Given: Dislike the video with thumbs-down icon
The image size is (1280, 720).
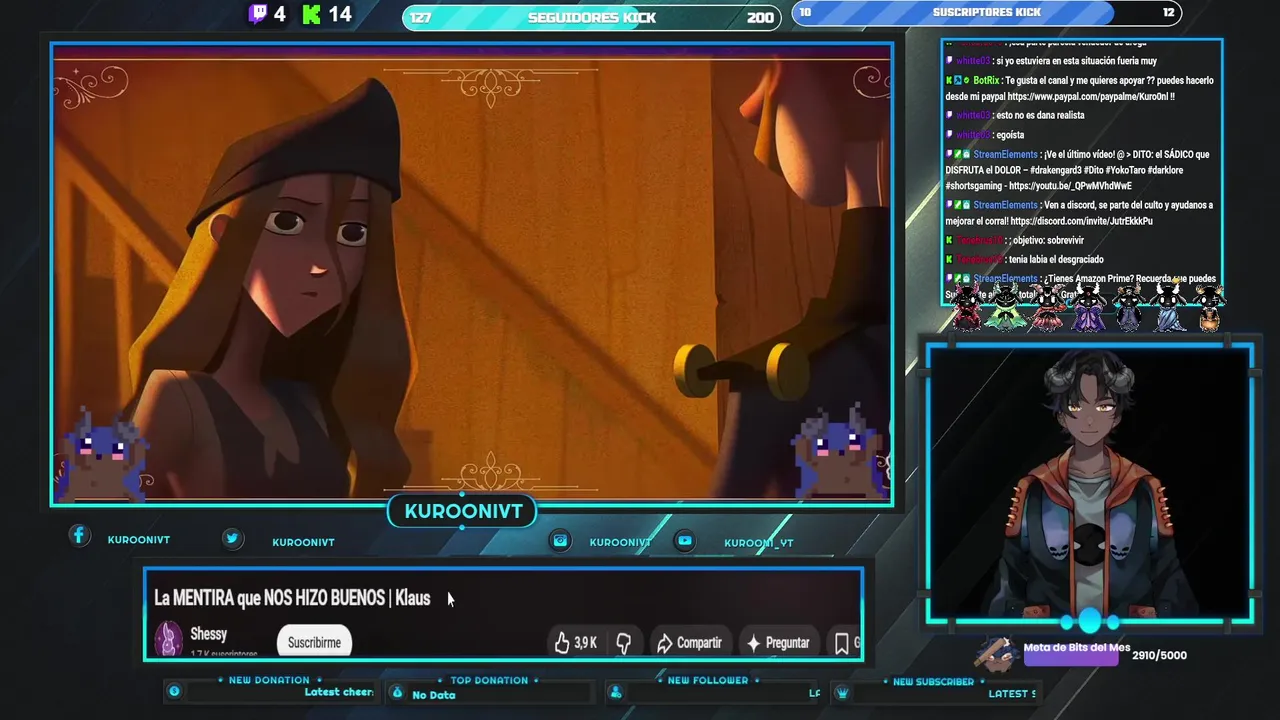Looking at the screenshot, I should 623,643.
